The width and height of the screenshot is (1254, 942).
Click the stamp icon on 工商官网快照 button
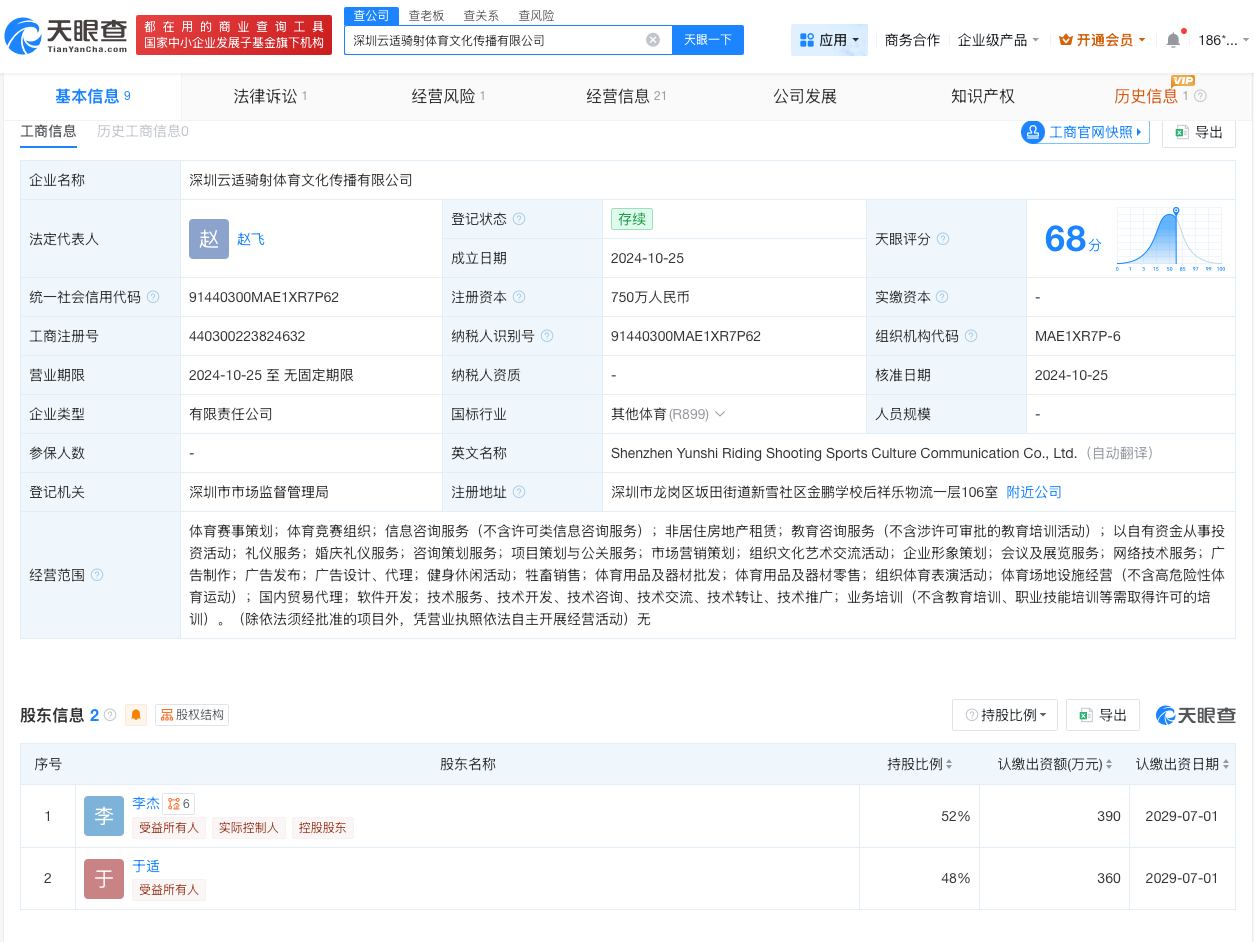1033,131
